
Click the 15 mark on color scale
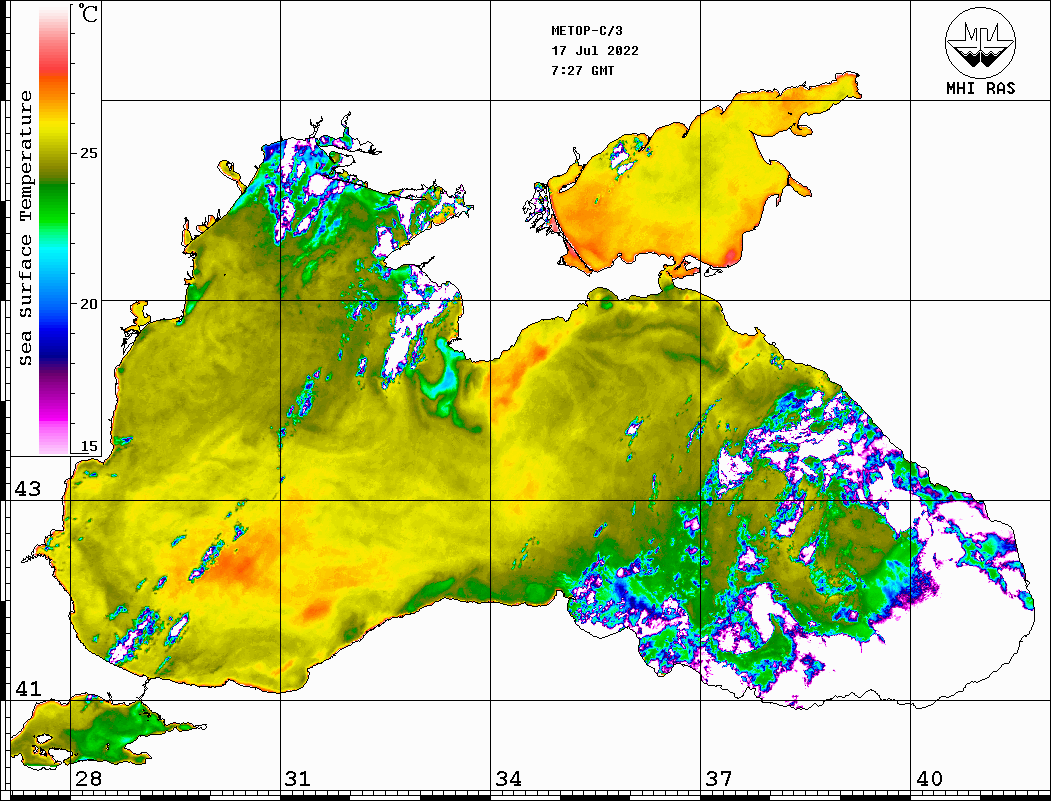click(x=88, y=446)
